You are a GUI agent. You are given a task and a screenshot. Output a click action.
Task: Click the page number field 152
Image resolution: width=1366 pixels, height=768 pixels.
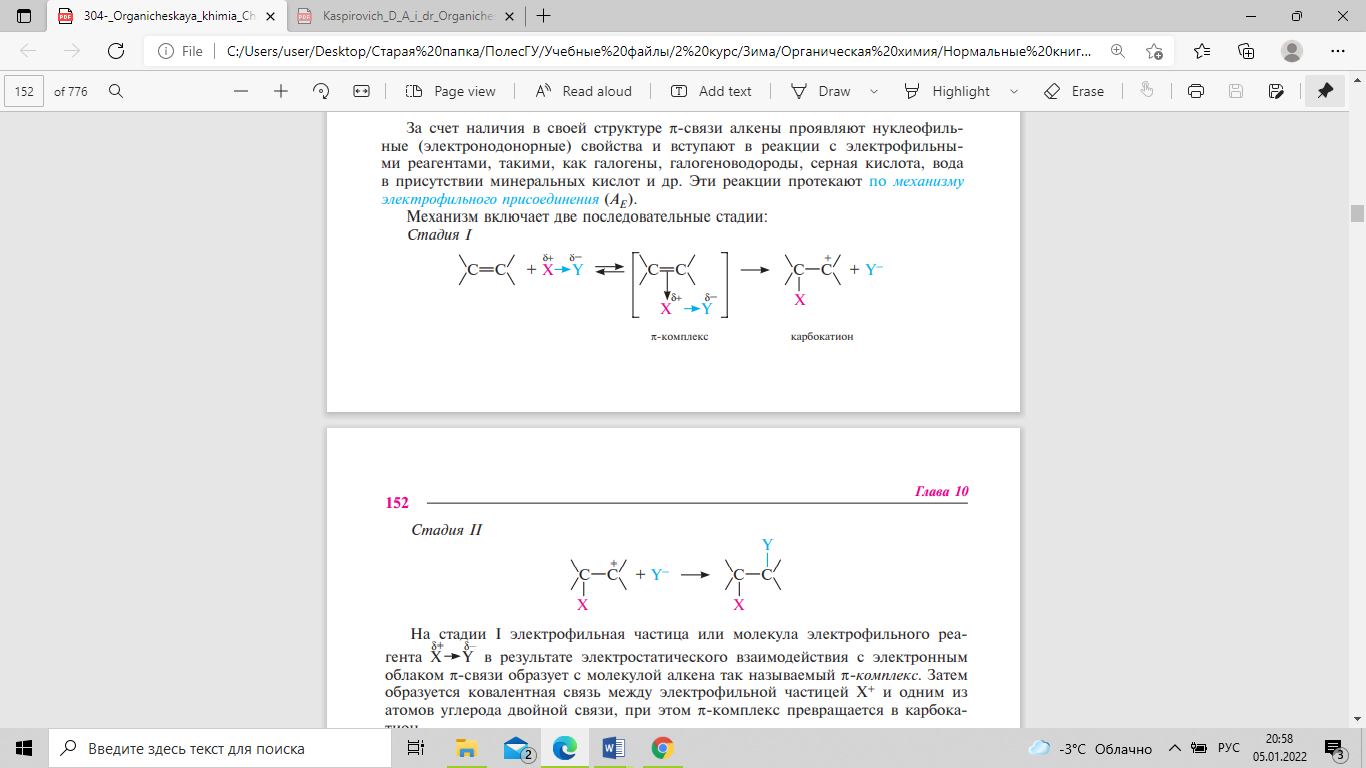[x=25, y=91]
